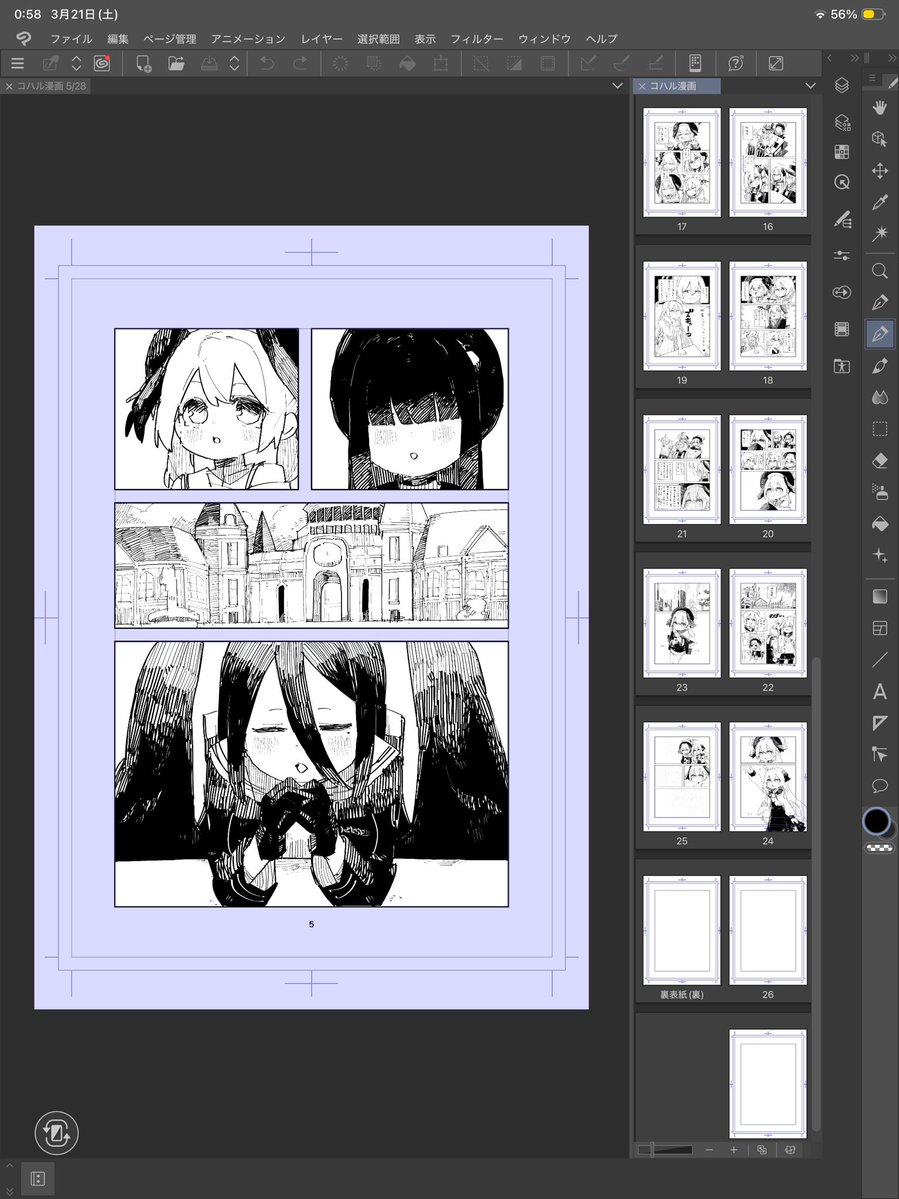Viewport: 899px width, 1199px height.
Task: Select the highlighted Pen tool
Action: [878, 334]
